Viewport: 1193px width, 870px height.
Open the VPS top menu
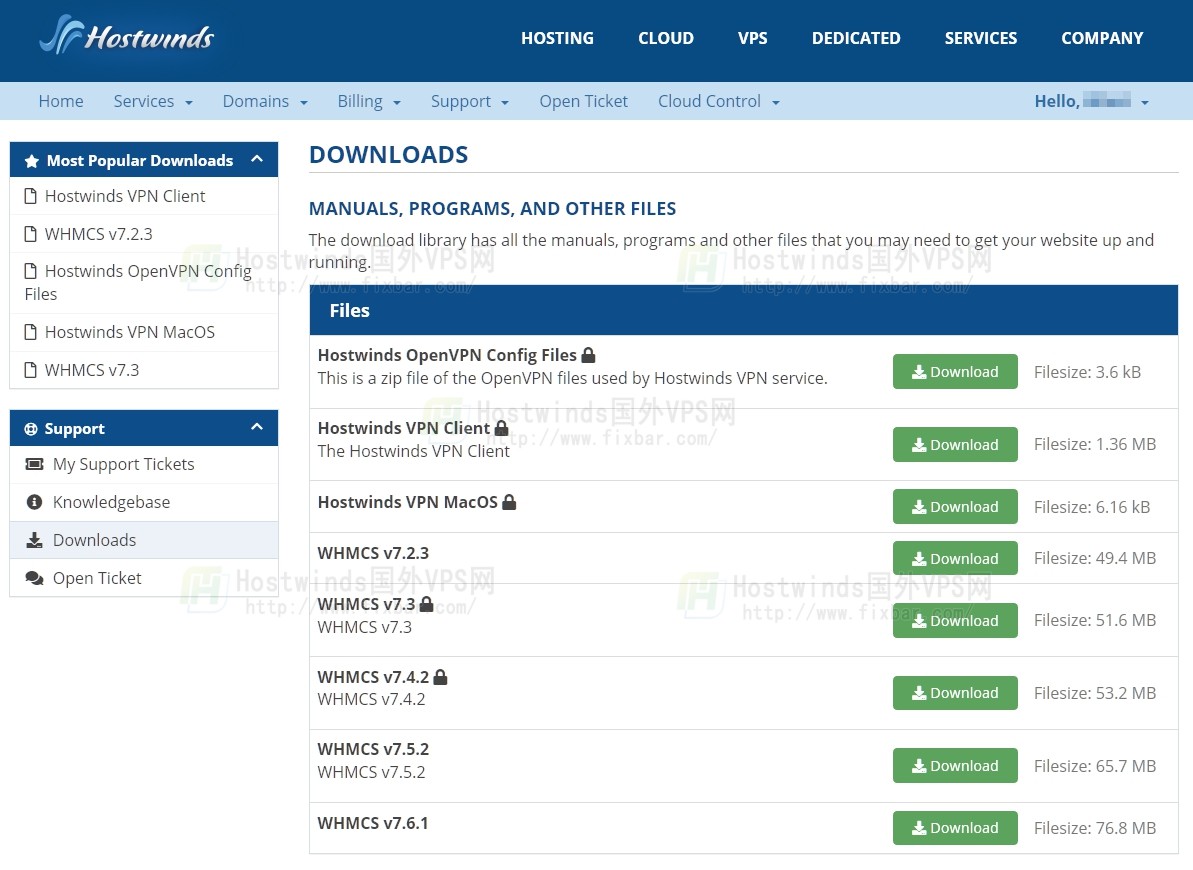tap(752, 38)
